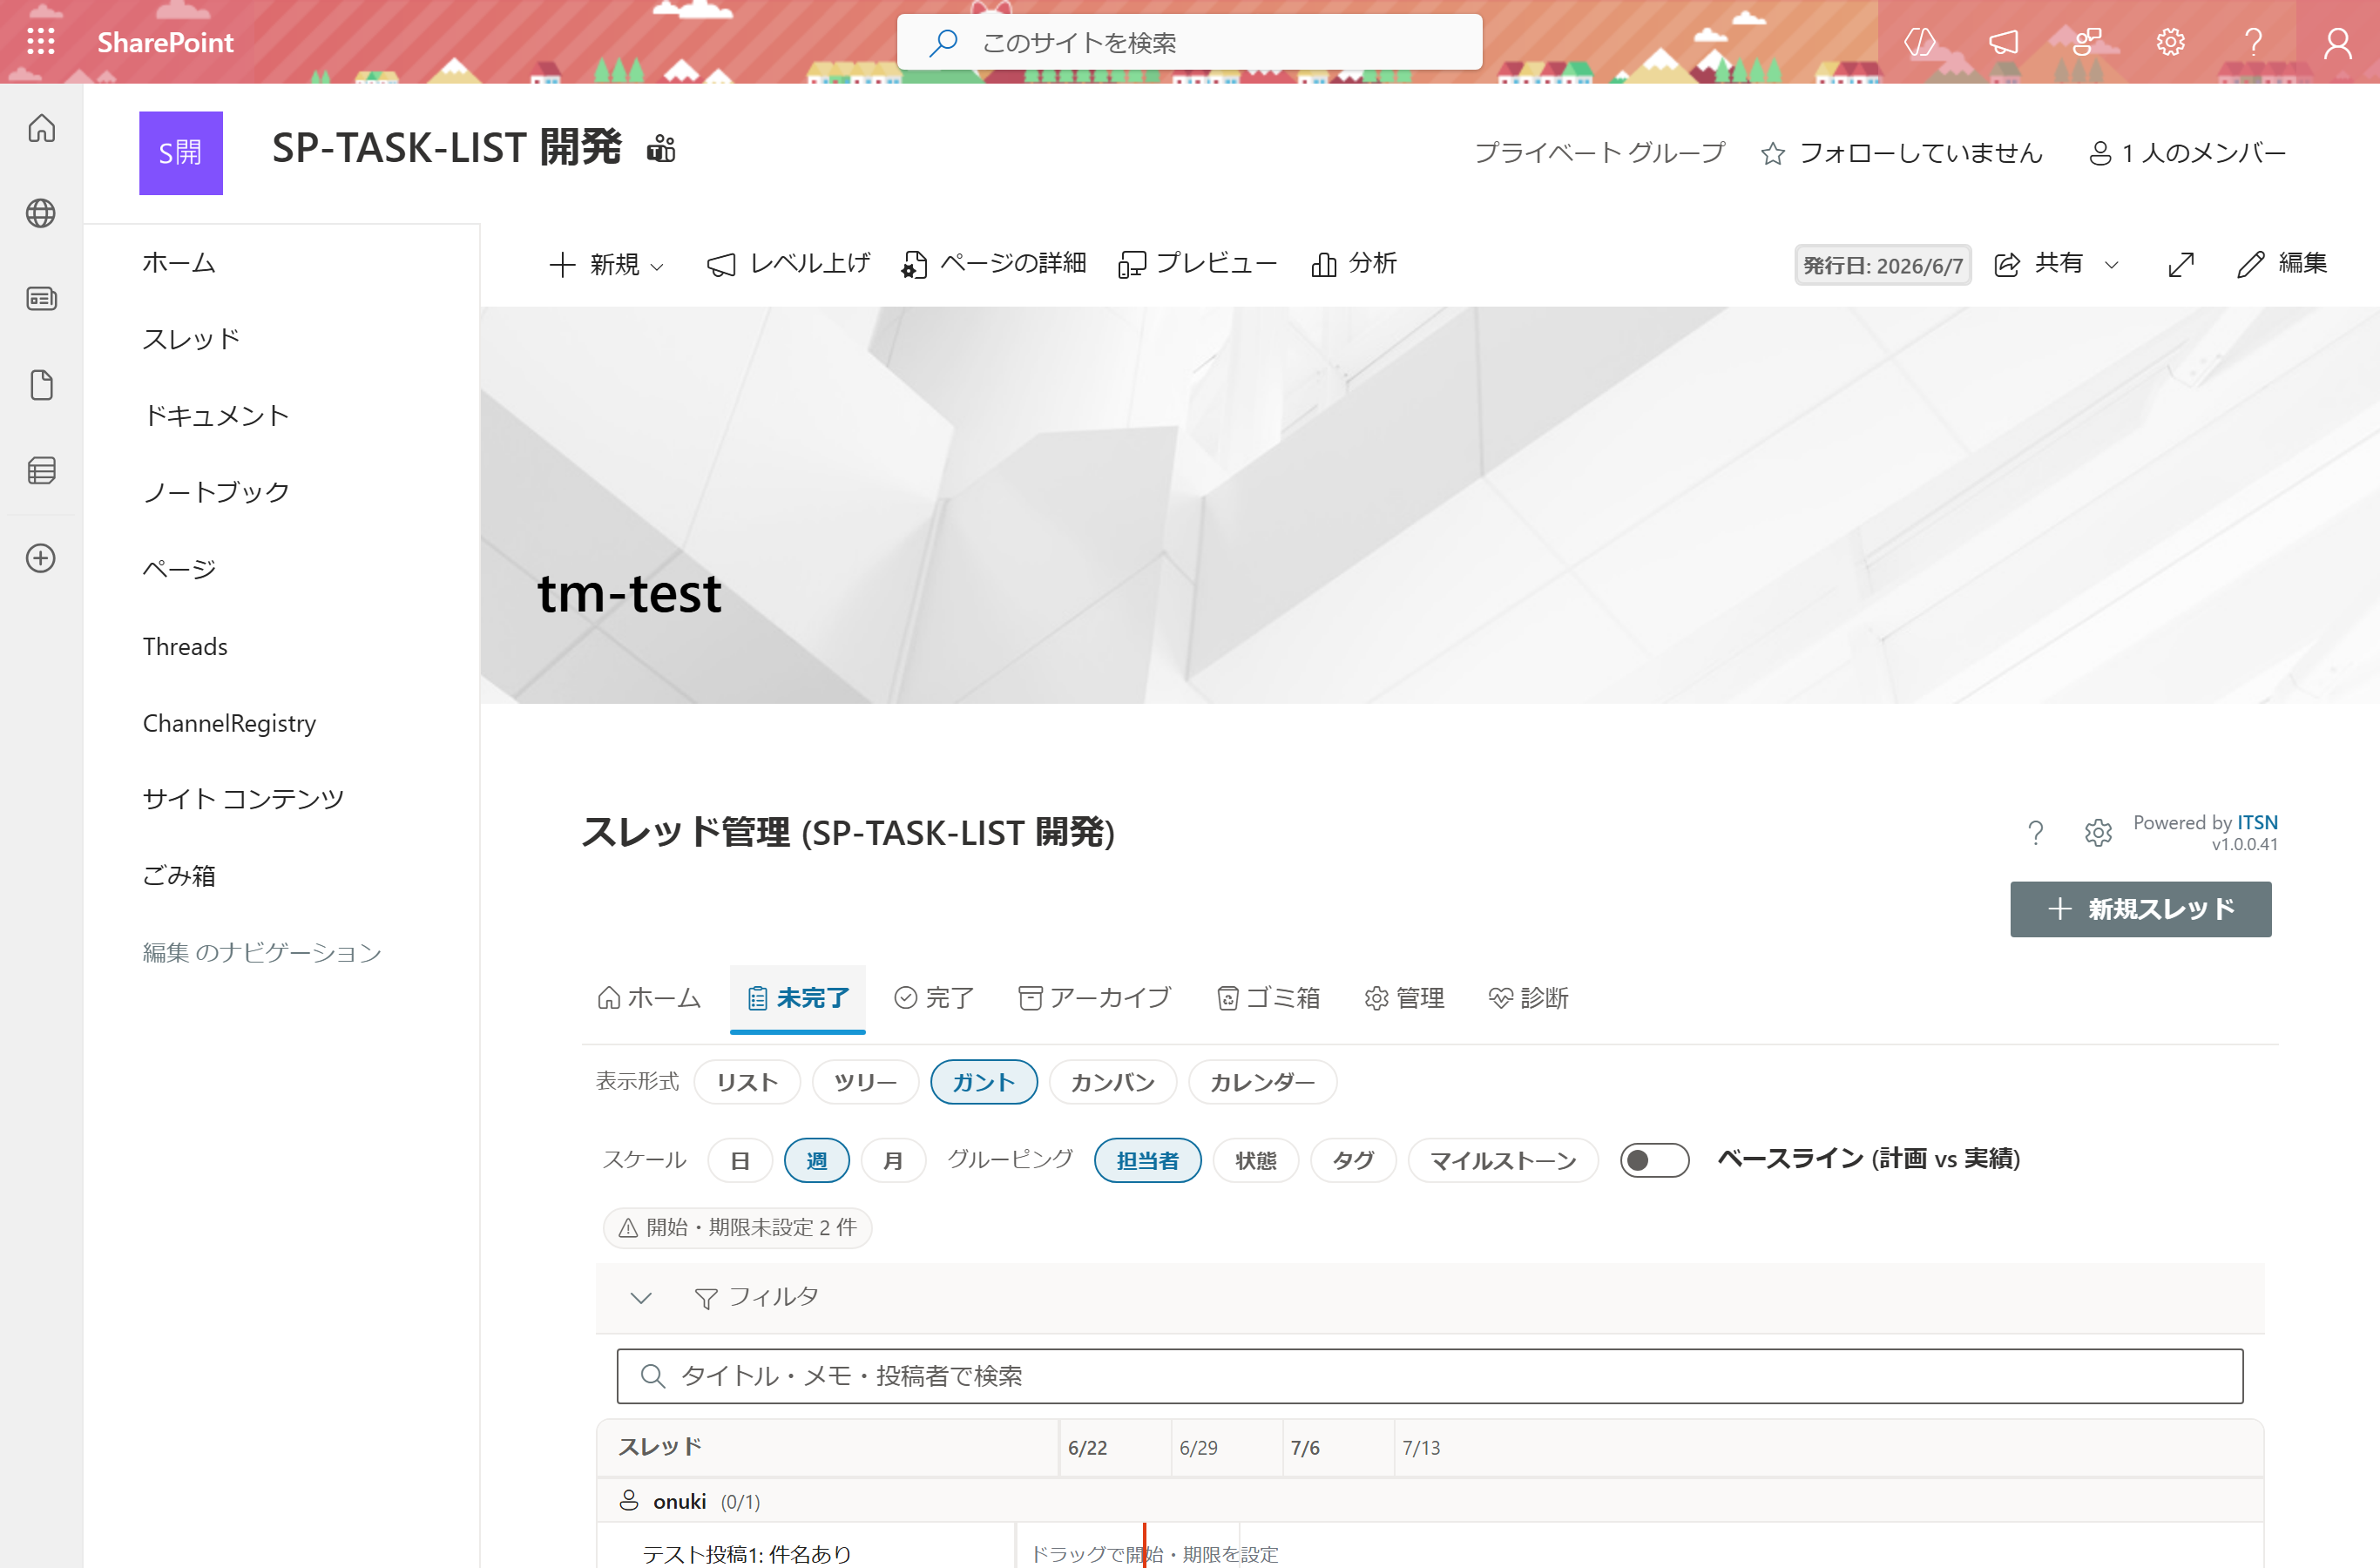Open the ホーム tab in thread manager
Screen dimensions: 2380x1568
tap(649, 998)
